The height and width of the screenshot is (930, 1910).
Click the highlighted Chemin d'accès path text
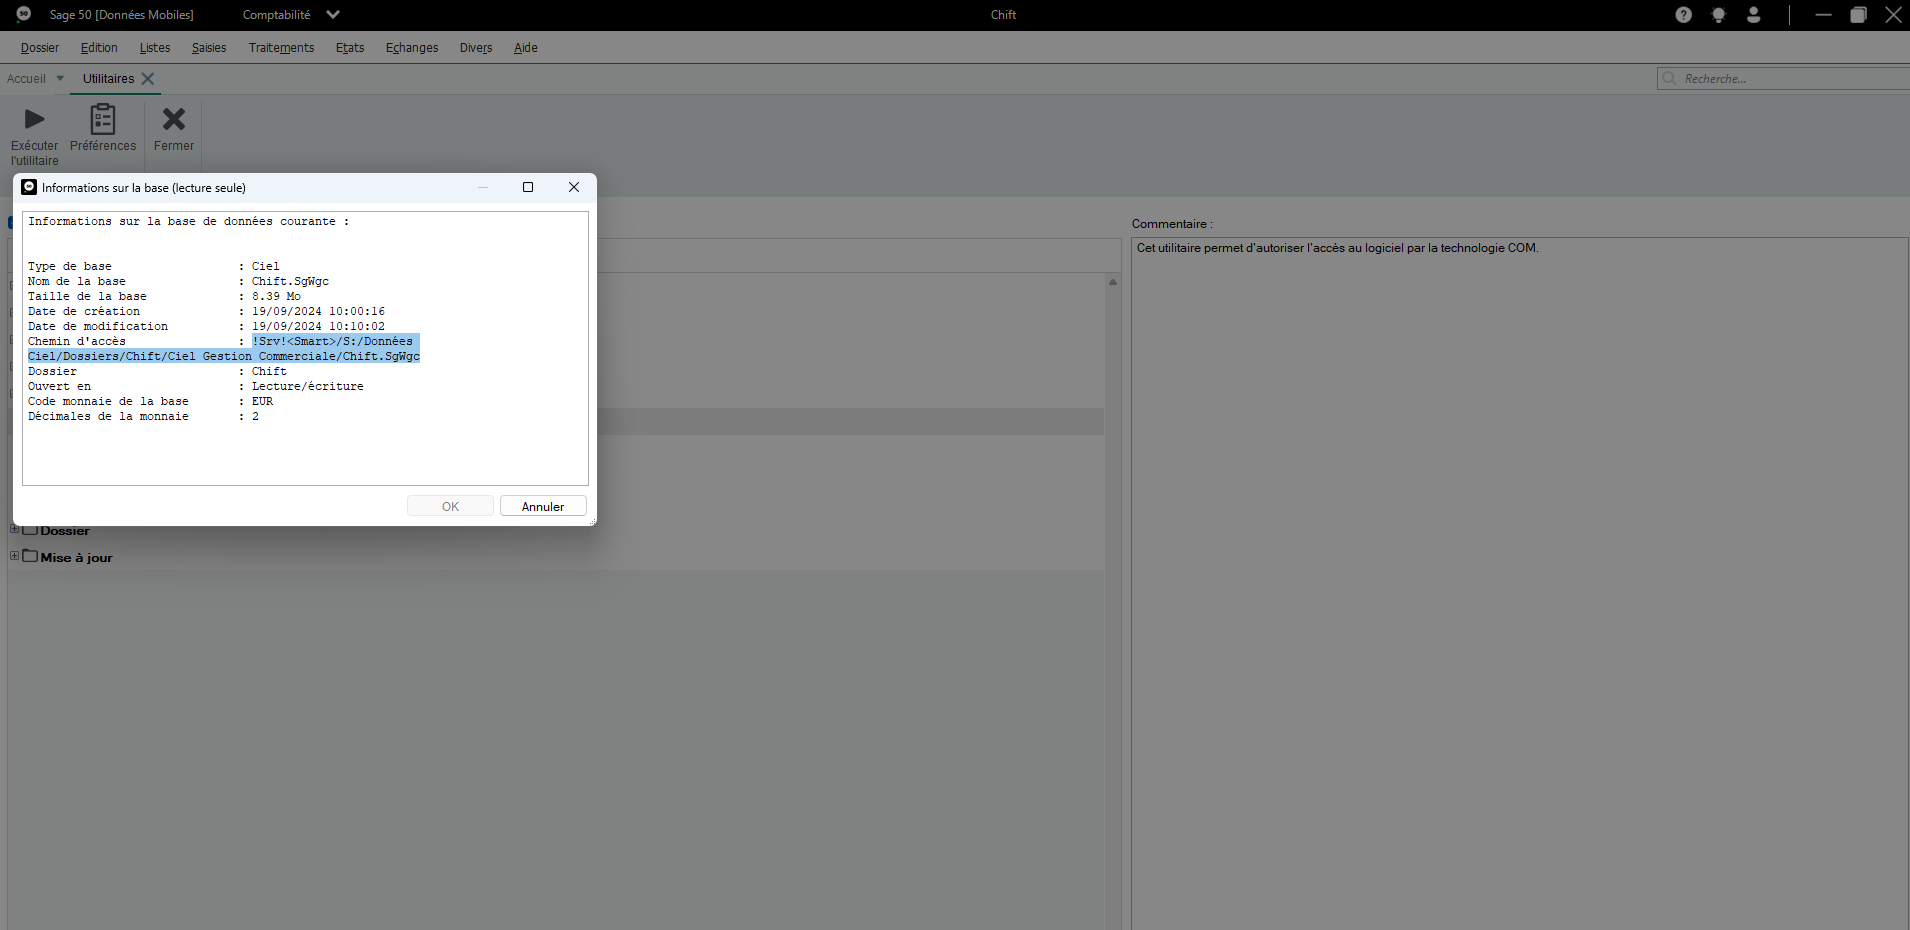point(224,349)
